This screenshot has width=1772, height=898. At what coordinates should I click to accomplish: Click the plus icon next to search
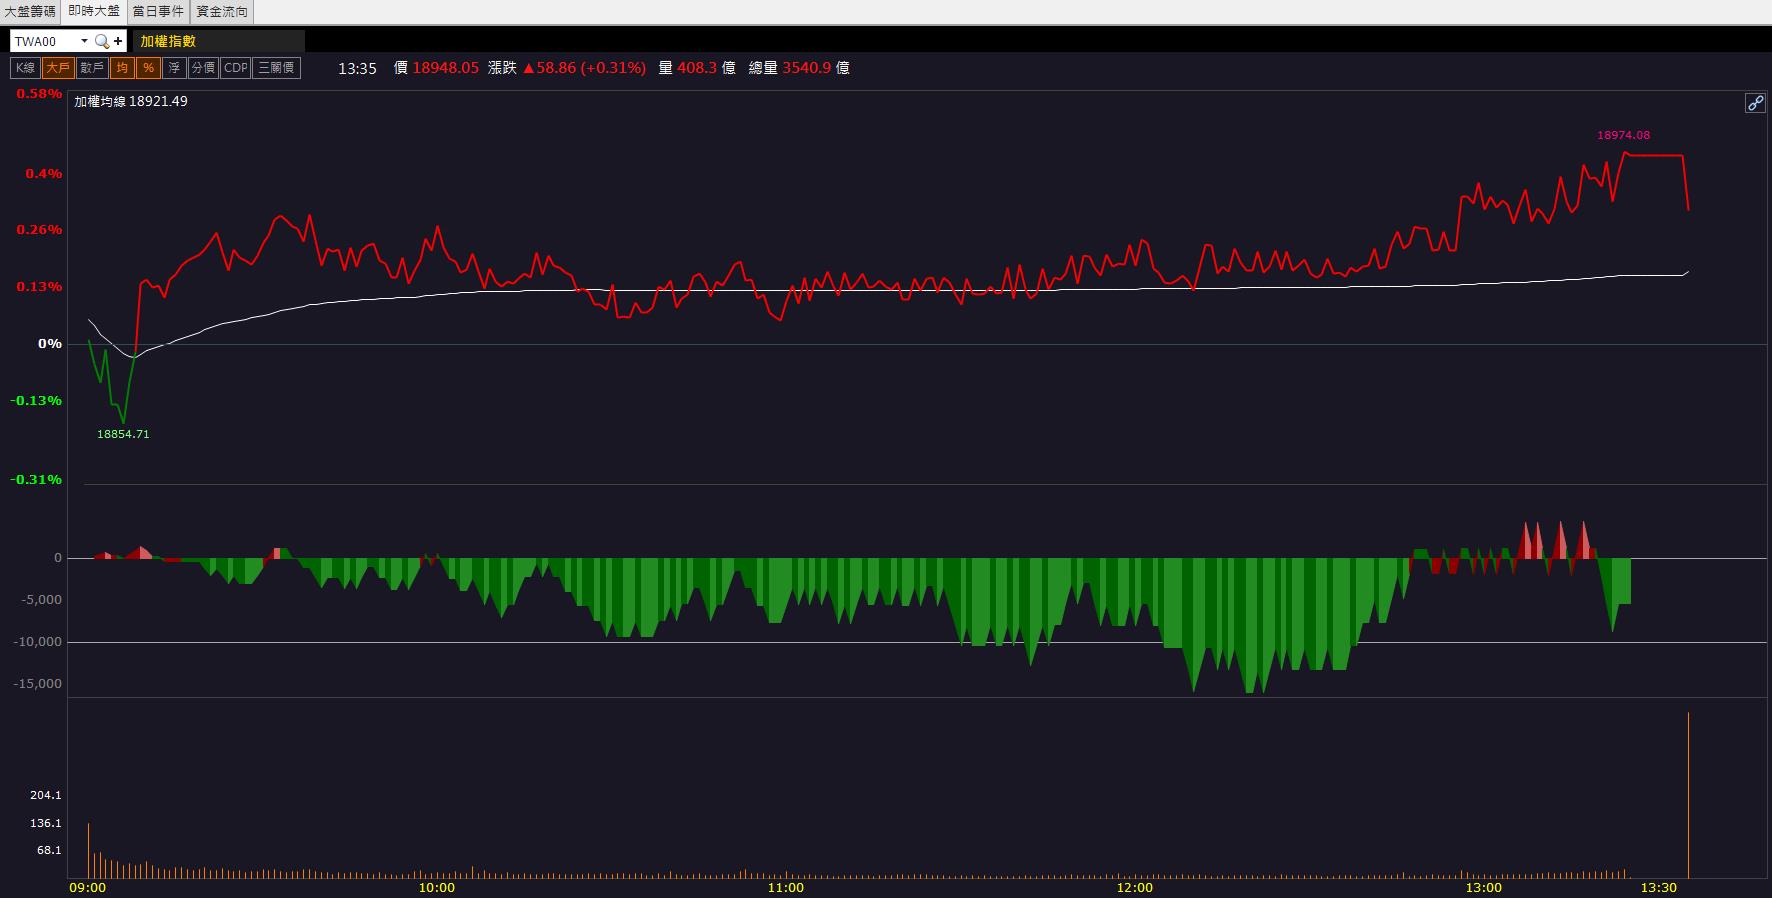[118, 42]
